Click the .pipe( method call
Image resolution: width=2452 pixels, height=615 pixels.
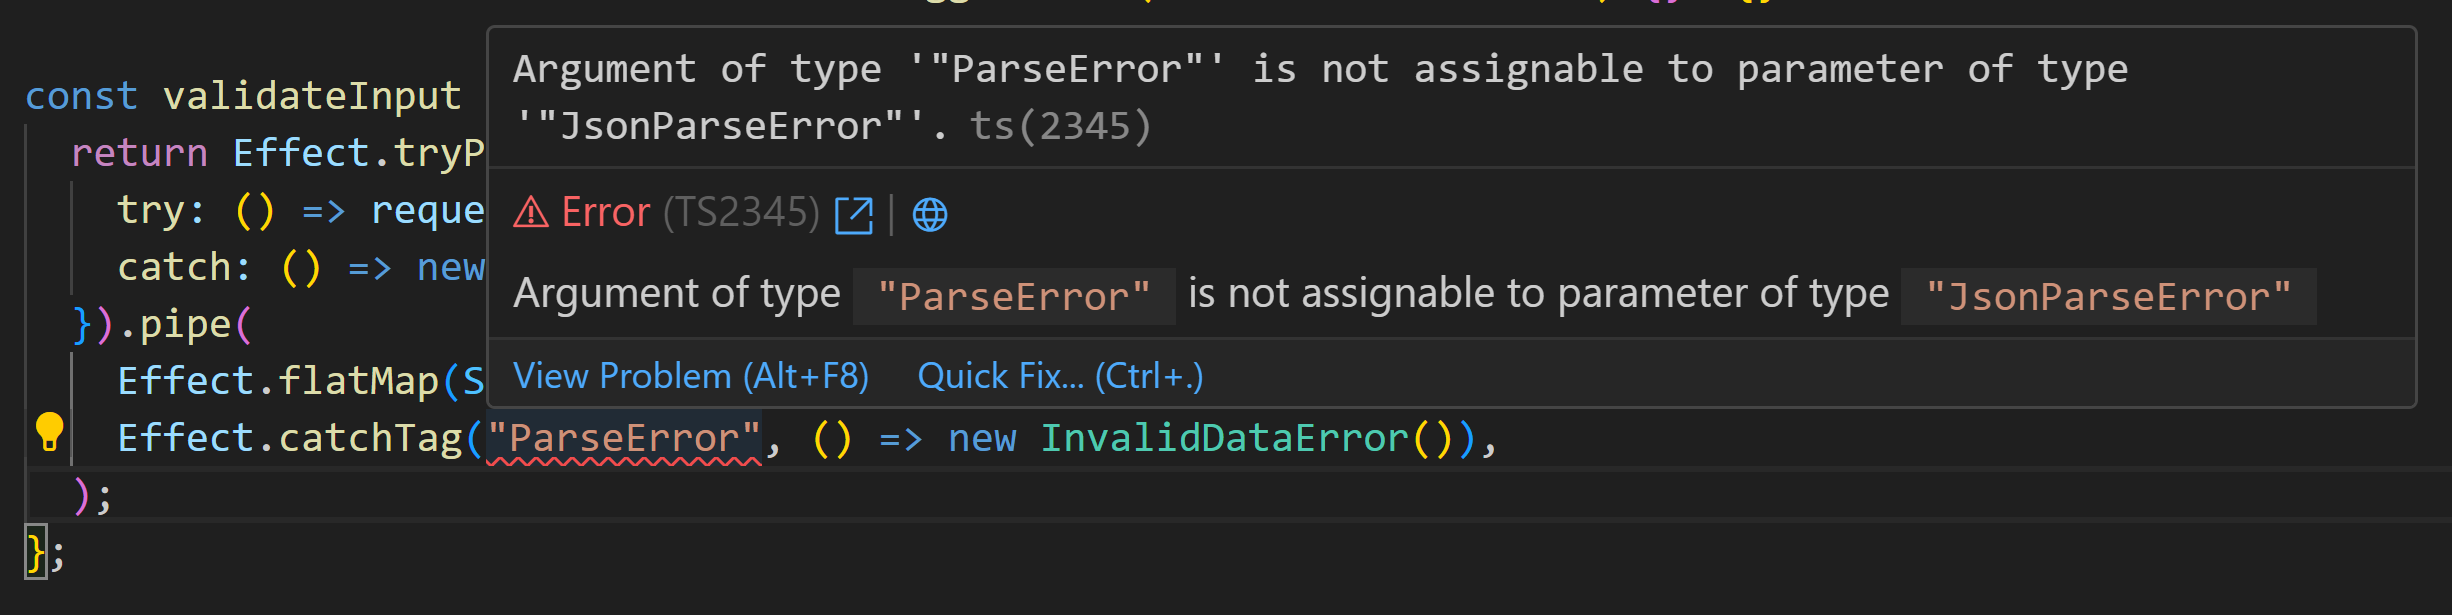(186, 325)
